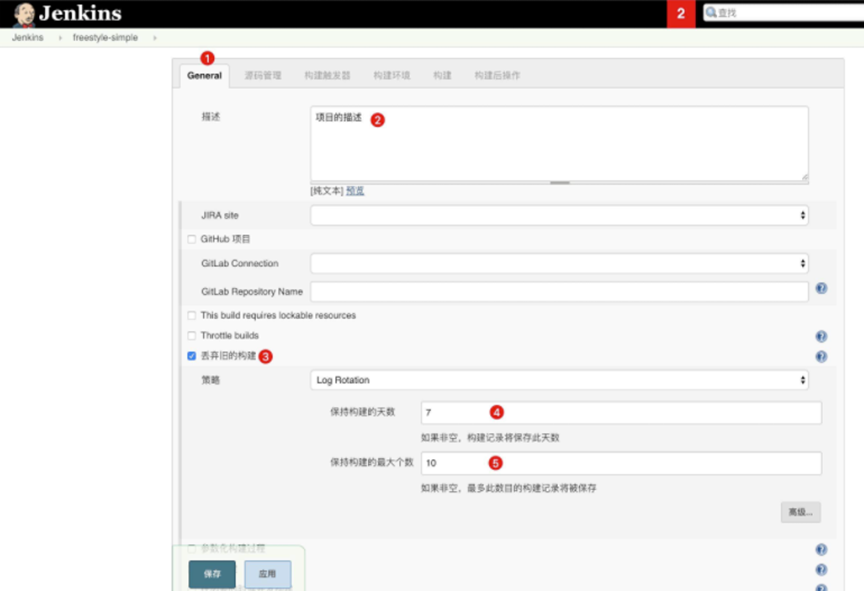
Task: Enable the GitHub 项目 checkbox
Action: pos(192,239)
